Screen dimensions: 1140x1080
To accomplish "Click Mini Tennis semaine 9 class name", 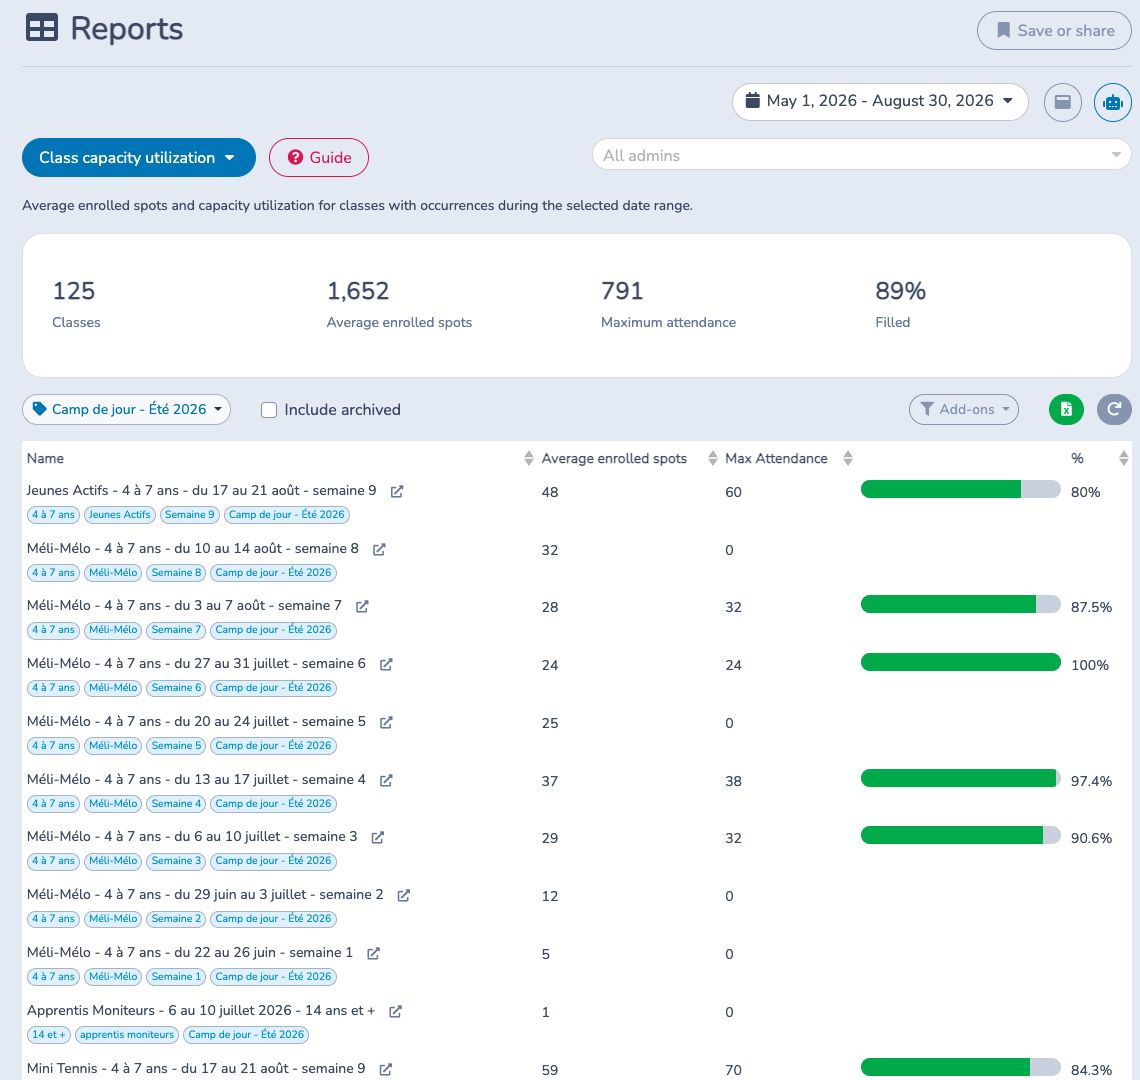I will (x=196, y=1068).
